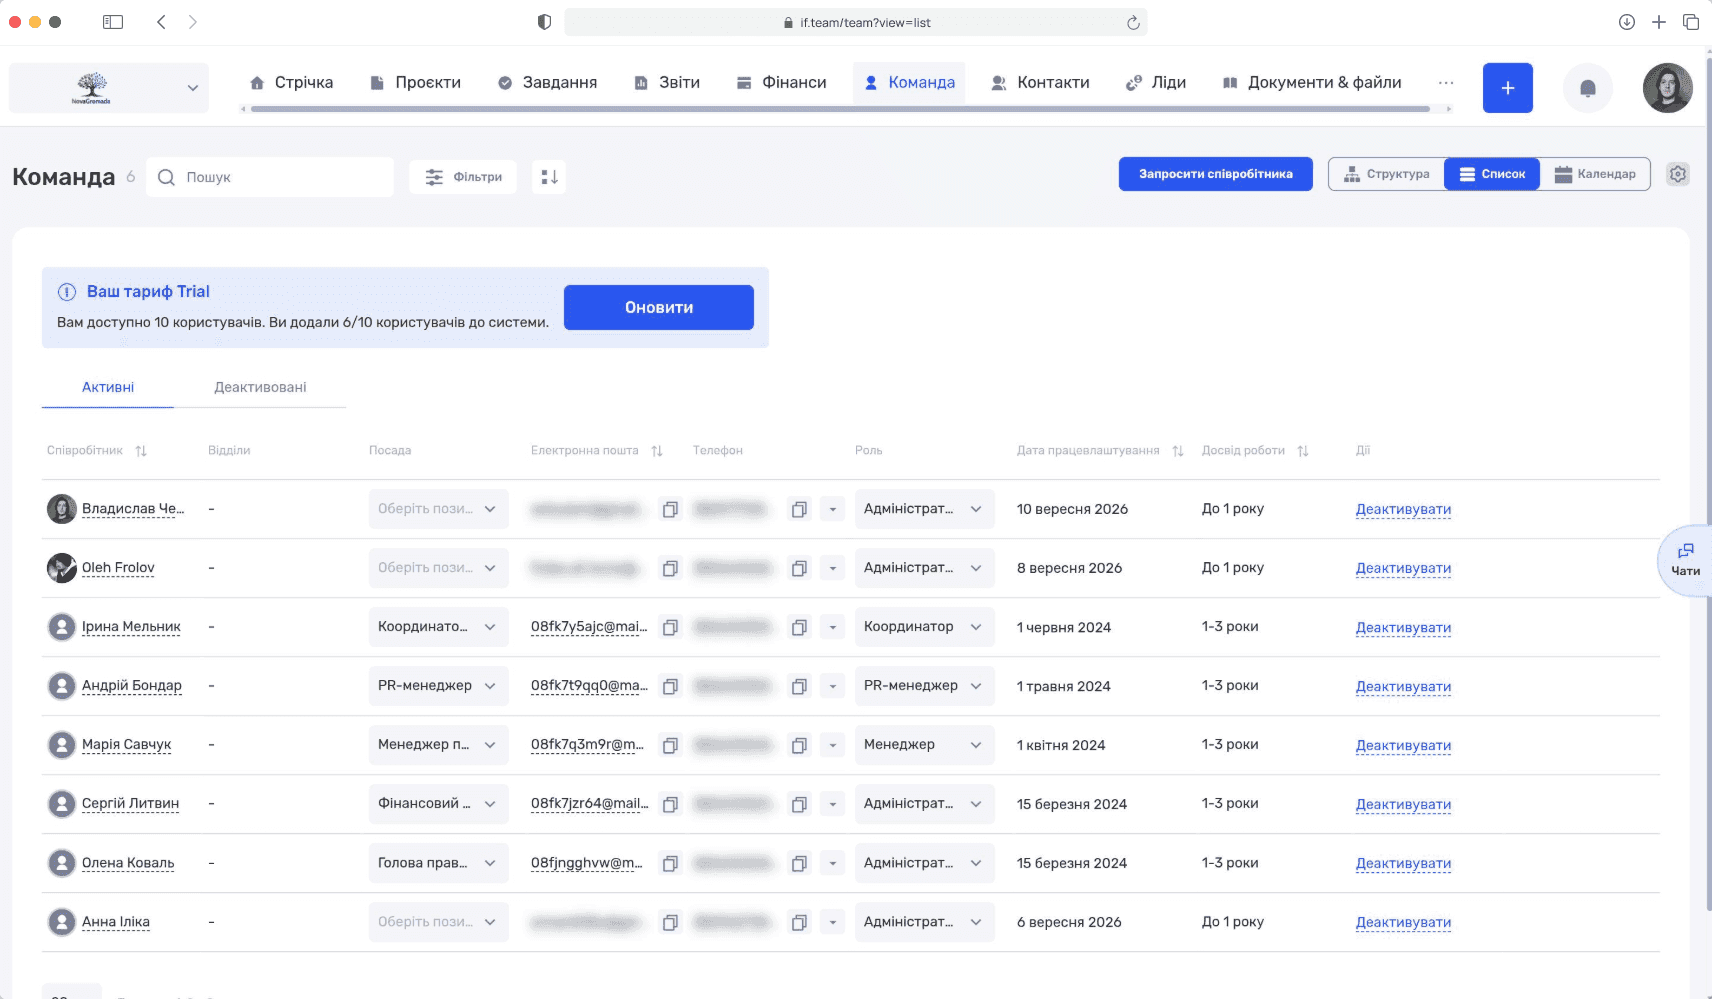The image size is (1712, 999).
Task: Click the Пошук search field
Action: click(x=270, y=177)
